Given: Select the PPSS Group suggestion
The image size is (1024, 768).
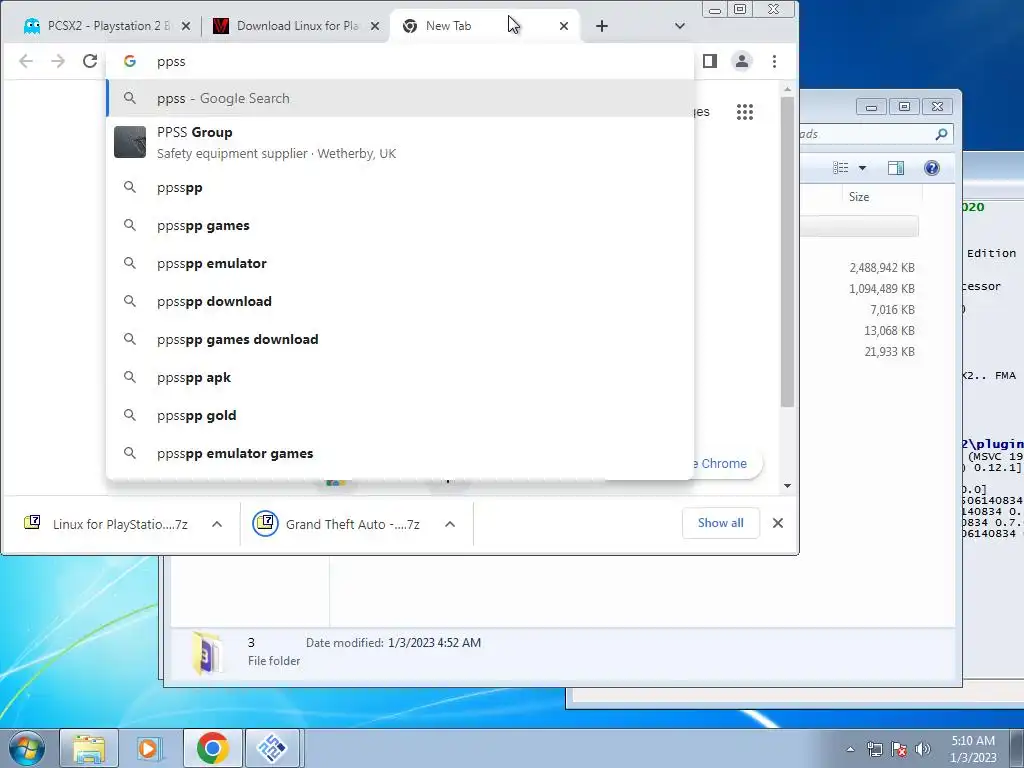Looking at the screenshot, I should (x=400, y=142).
